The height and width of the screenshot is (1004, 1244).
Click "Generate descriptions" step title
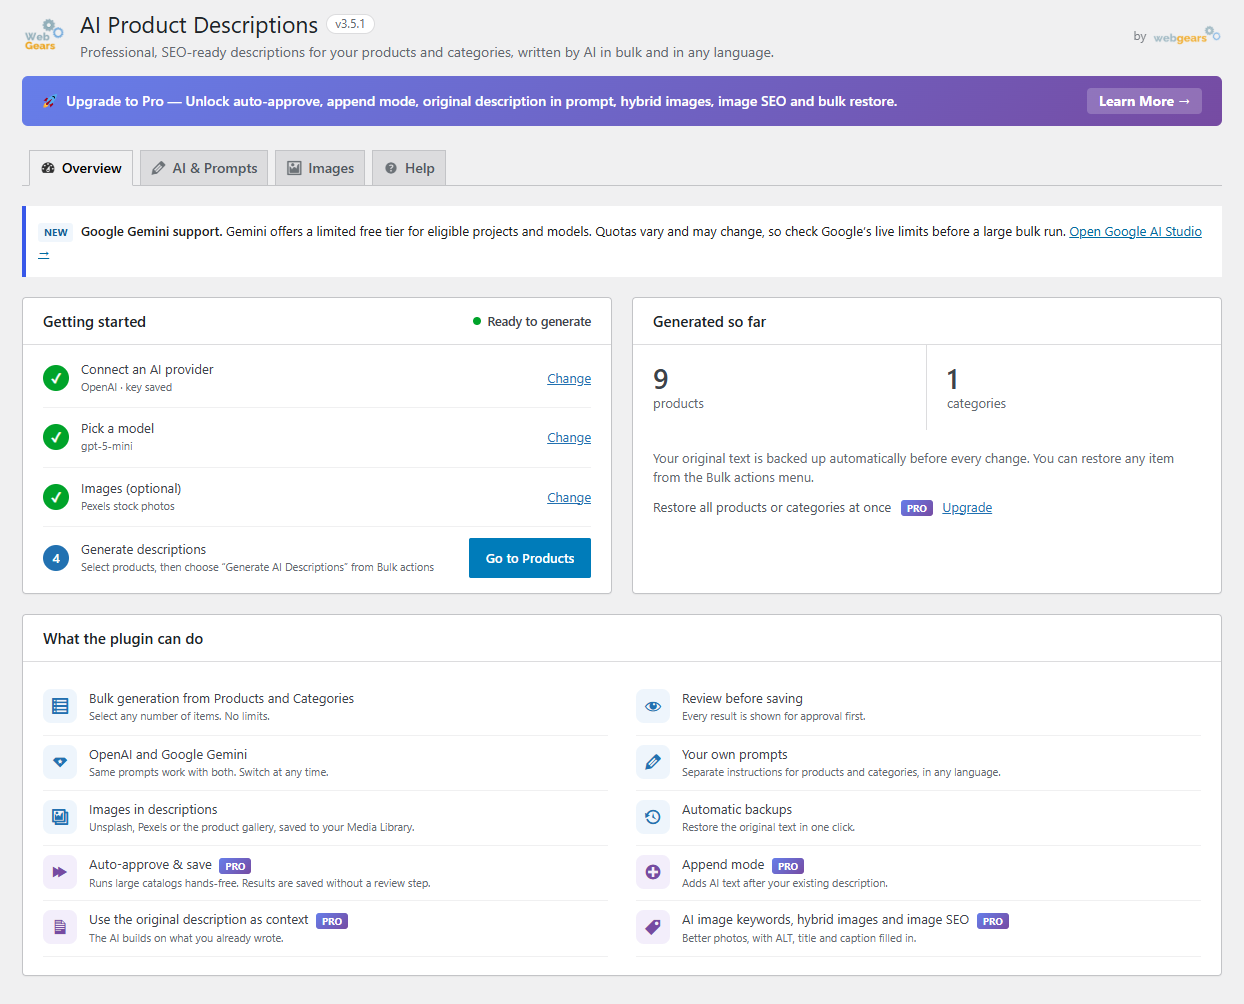(x=143, y=549)
